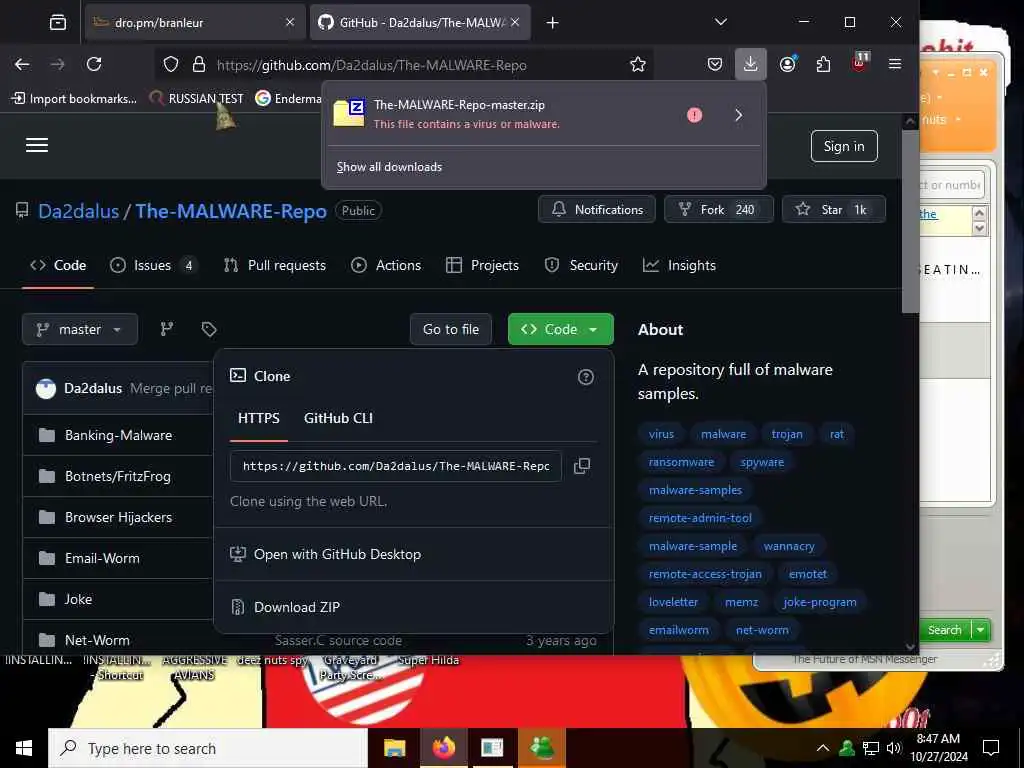Open the Banking-Malware folder

tap(118, 435)
